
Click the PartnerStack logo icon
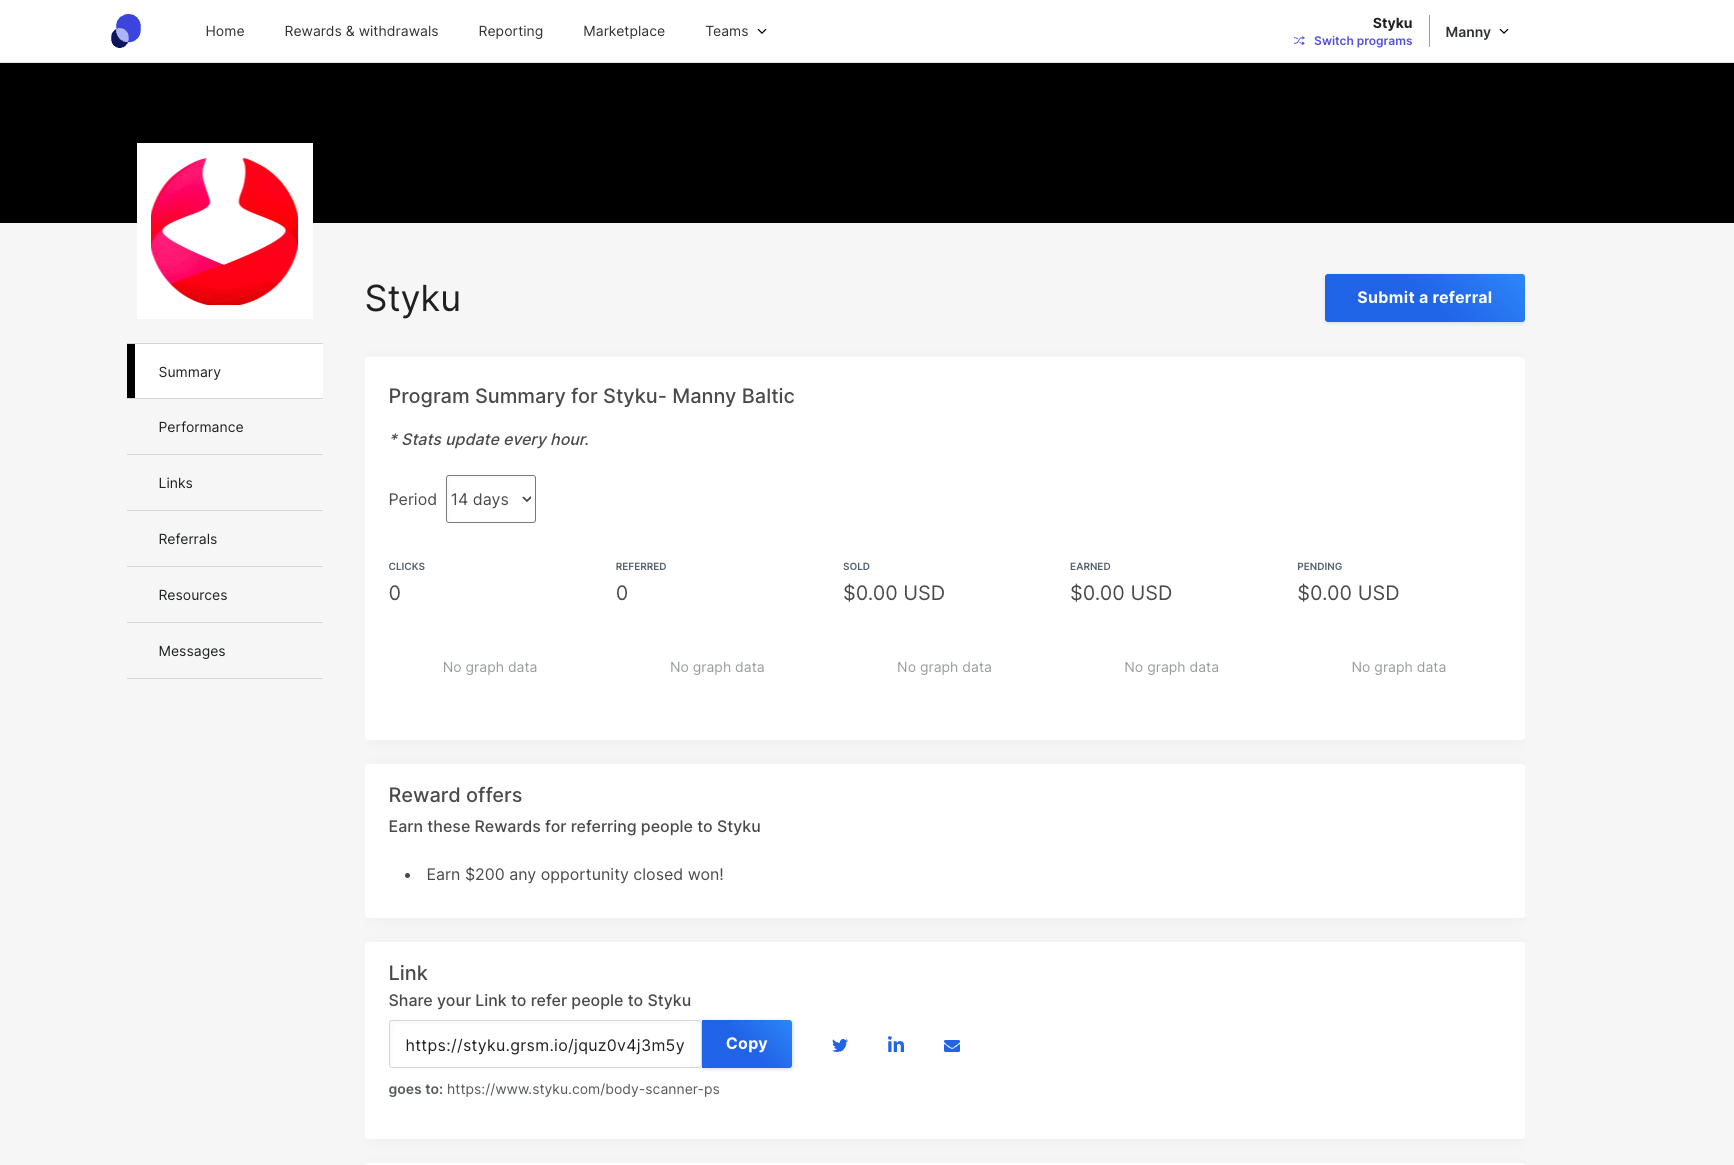pyautogui.click(x=126, y=31)
